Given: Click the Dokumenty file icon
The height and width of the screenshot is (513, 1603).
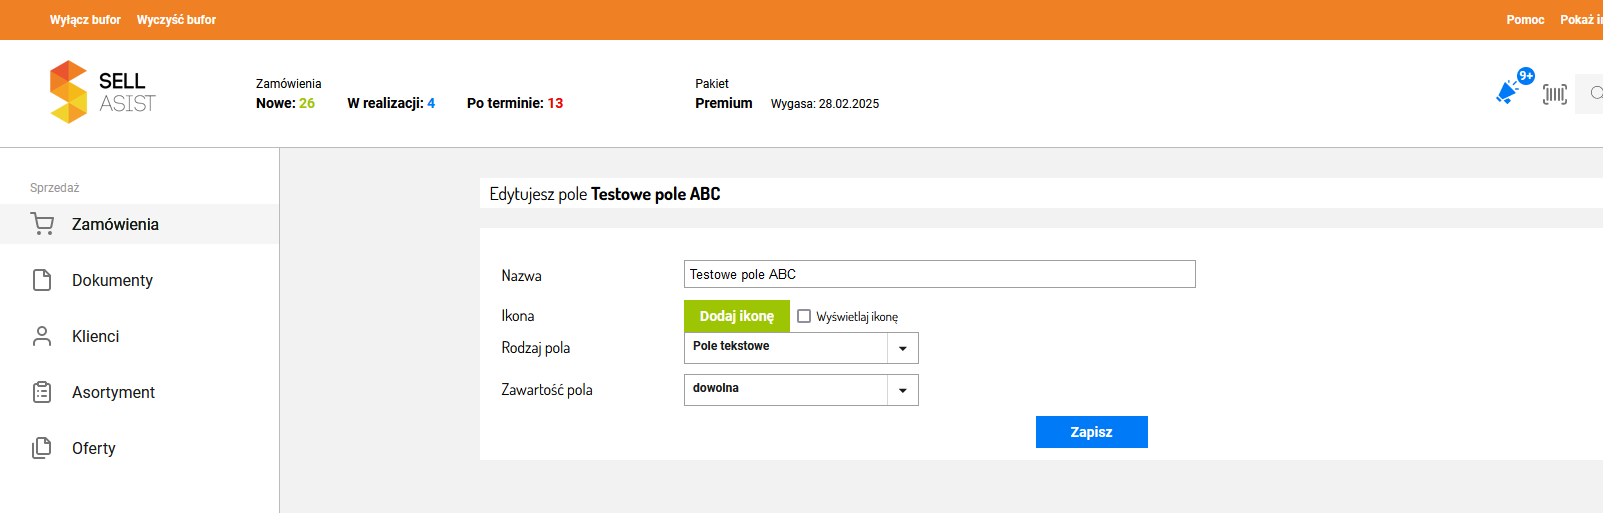Looking at the screenshot, I should tap(42, 280).
